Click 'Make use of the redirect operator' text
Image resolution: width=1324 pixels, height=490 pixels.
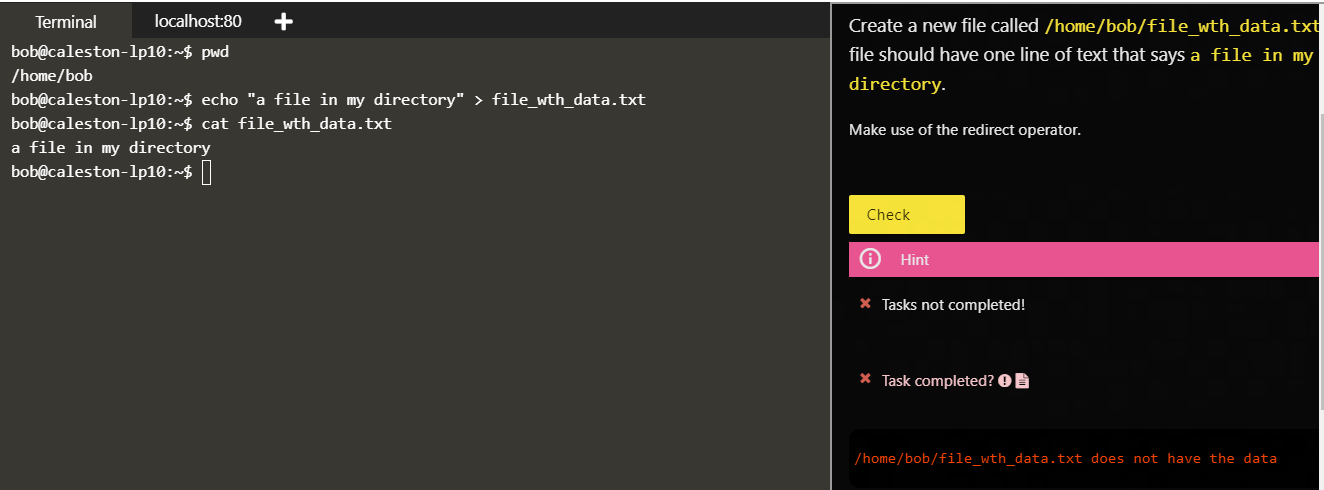[x=964, y=129]
